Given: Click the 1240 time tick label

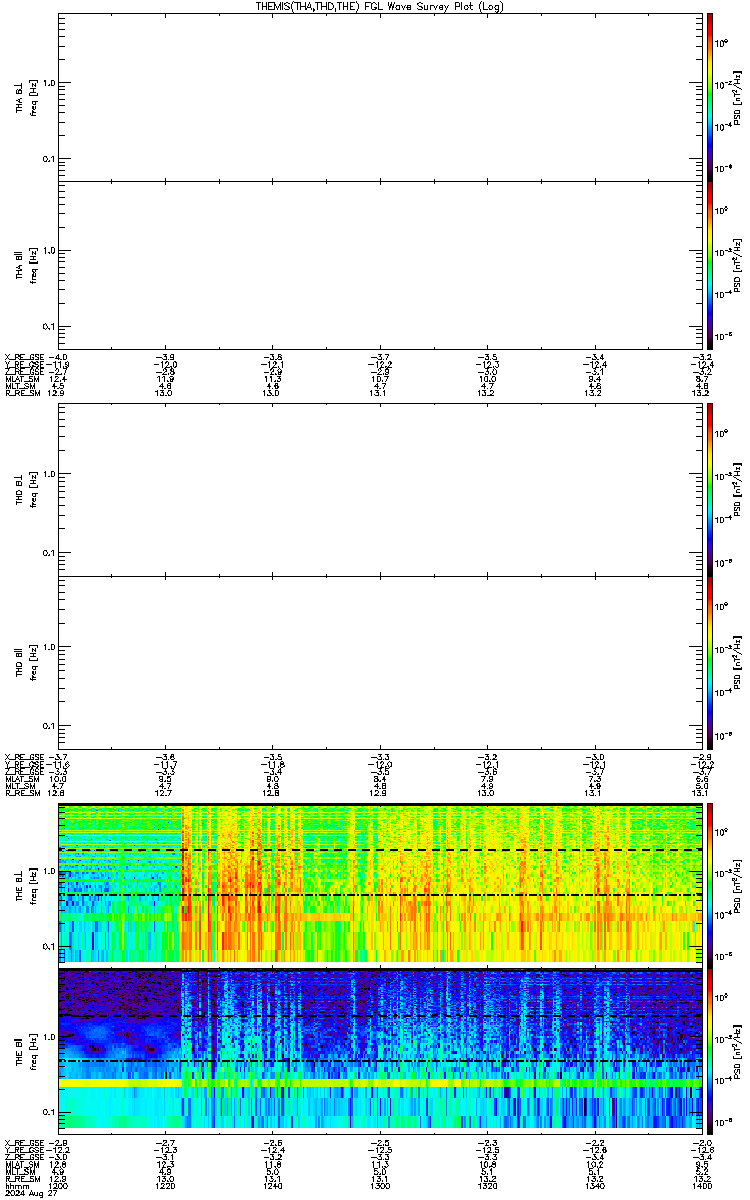Looking at the screenshot, I should (x=272, y=1185).
